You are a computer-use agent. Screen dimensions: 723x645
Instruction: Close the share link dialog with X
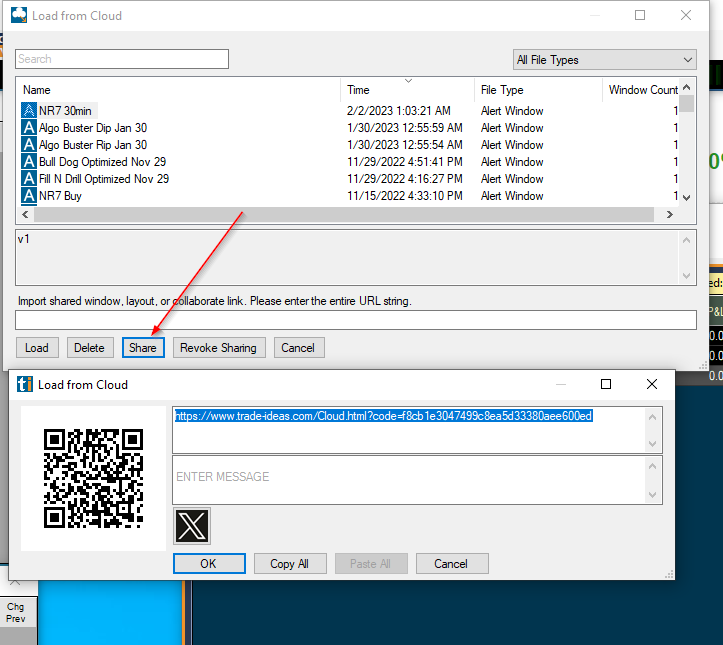point(652,384)
